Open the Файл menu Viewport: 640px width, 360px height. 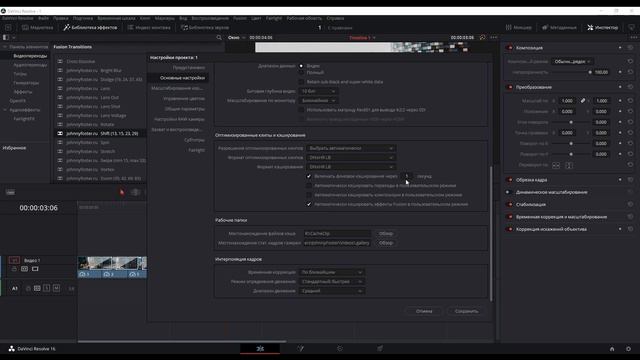(x=43, y=18)
